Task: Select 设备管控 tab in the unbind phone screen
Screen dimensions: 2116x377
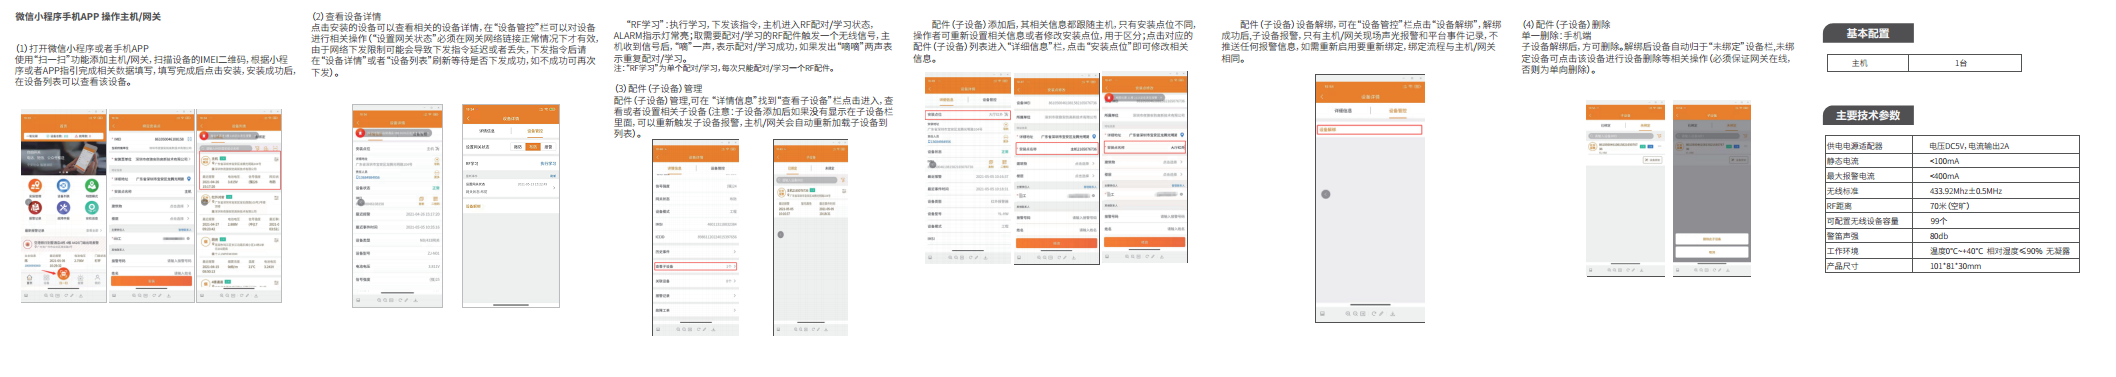Action: coord(1397,111)
